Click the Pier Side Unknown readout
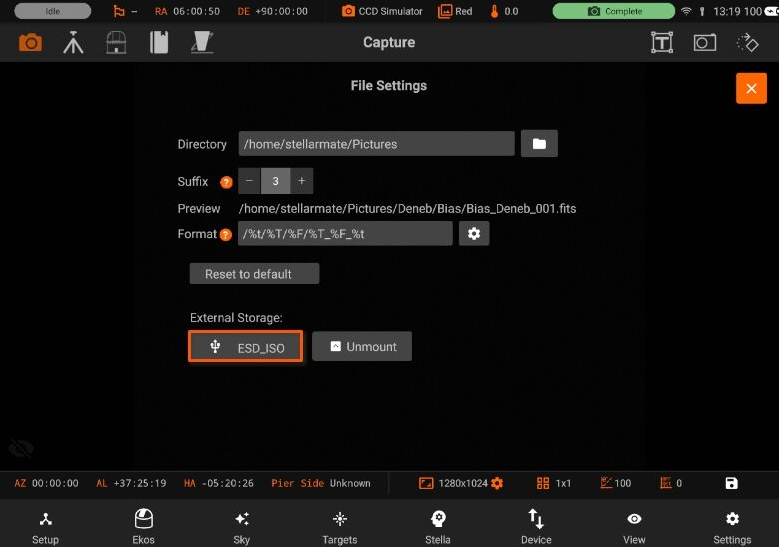 click(x=321, y=483)
